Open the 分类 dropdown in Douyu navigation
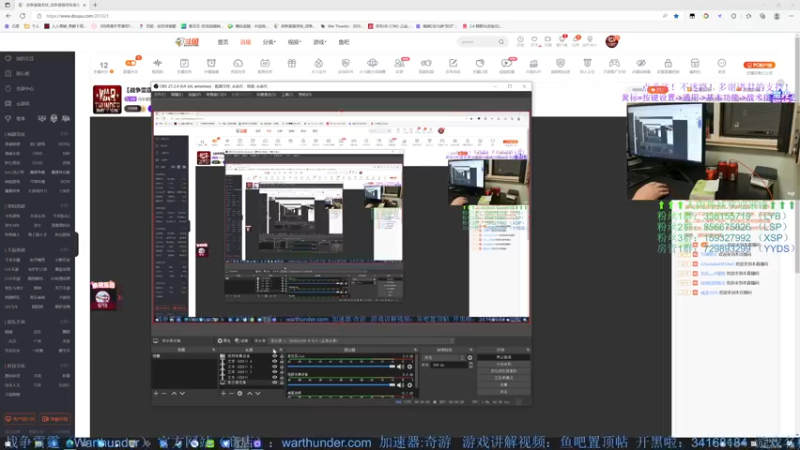Viewport: 800px width, 450px height. (269, 42)
